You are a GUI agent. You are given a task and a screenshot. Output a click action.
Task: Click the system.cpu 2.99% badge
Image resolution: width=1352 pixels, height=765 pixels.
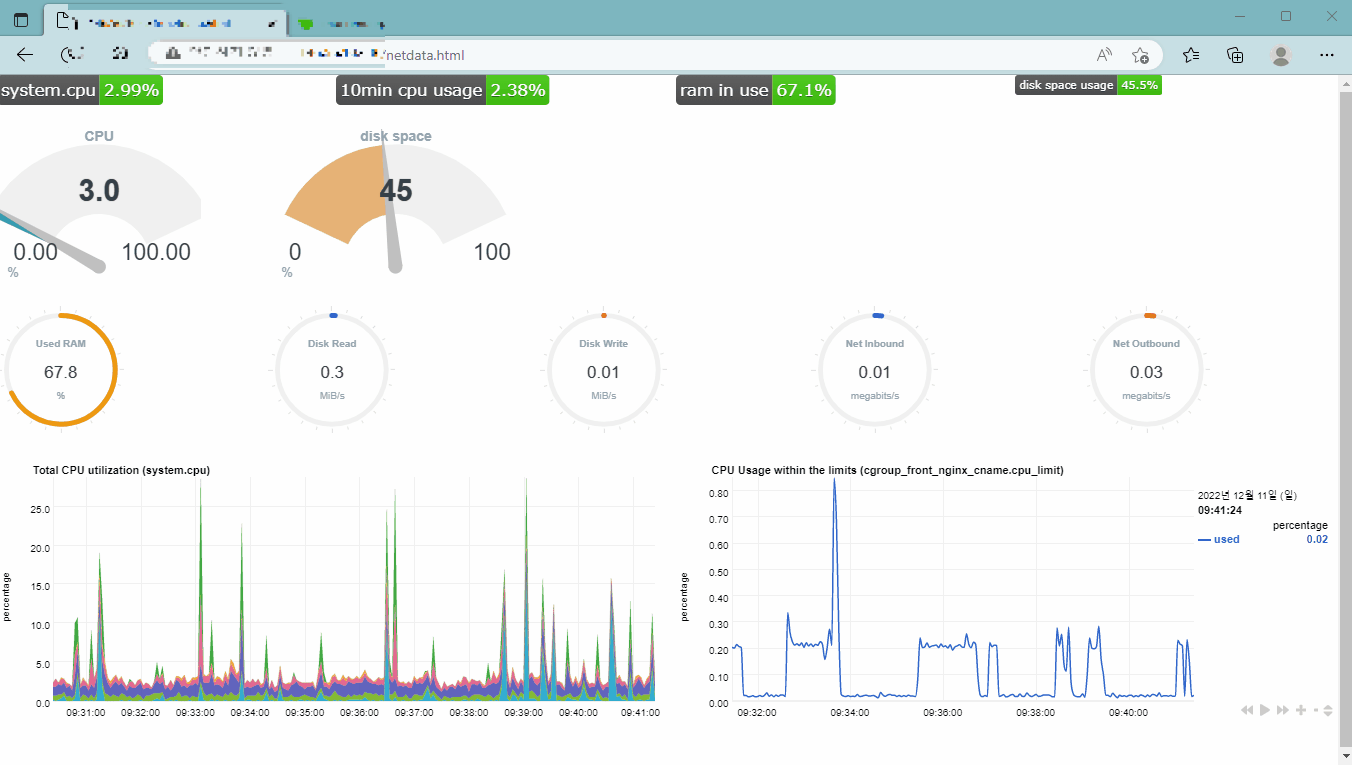tap(80, 90)
